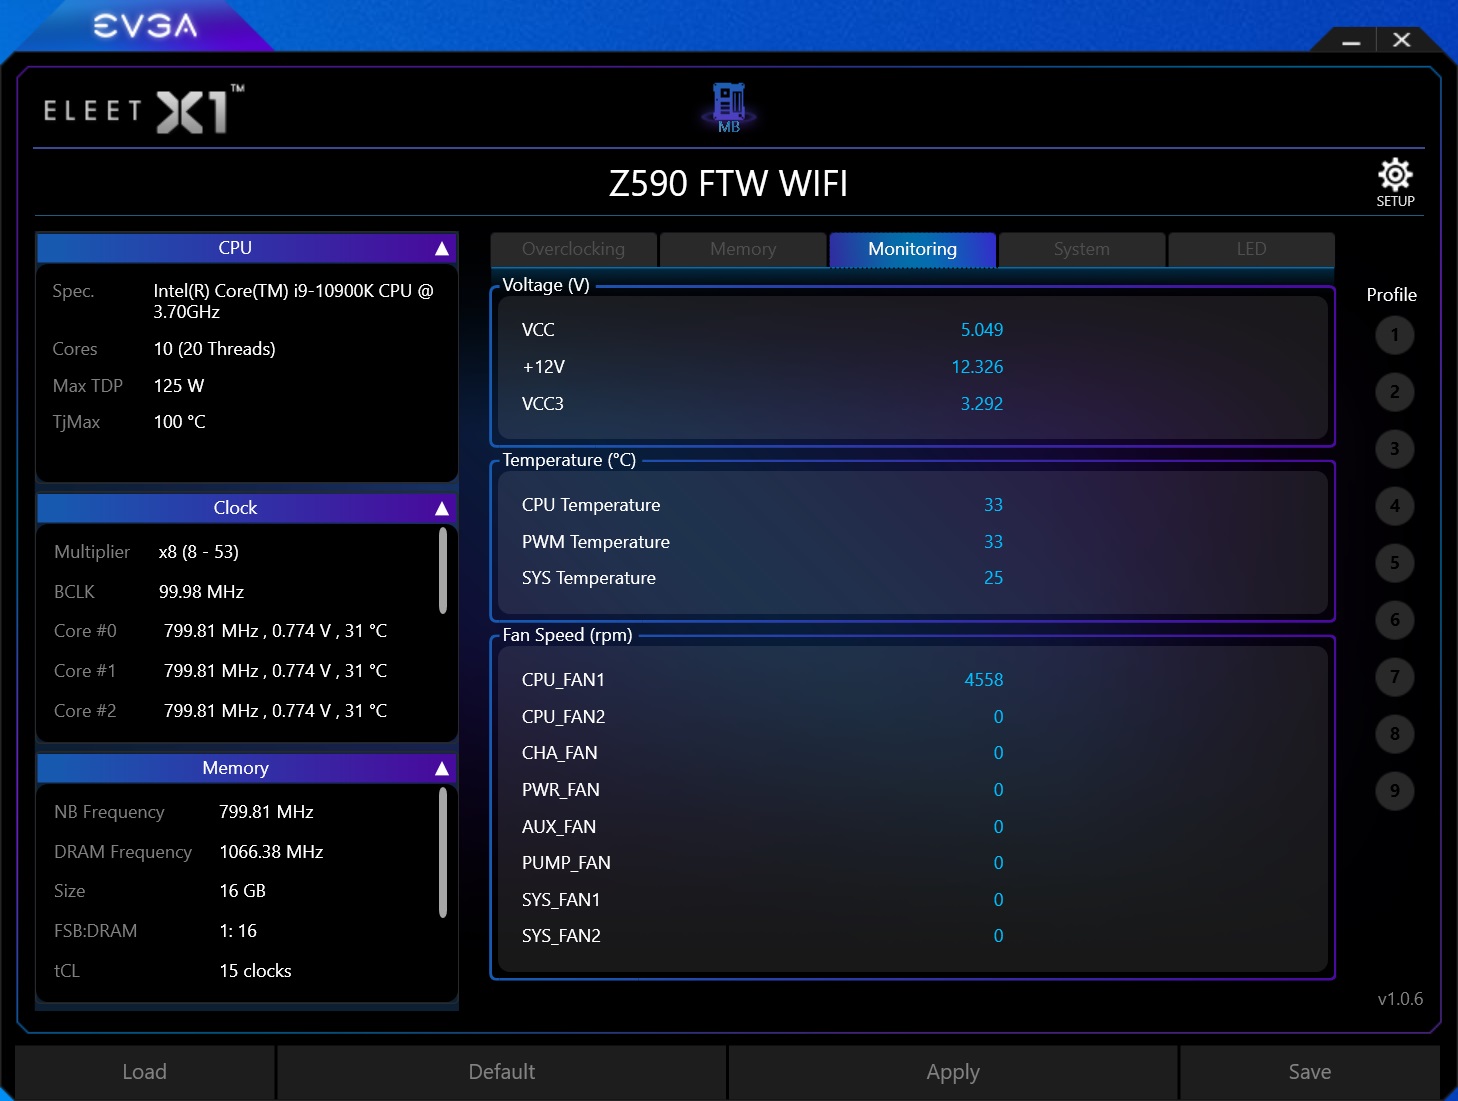The image size is (1458, 1101).
Task: Select Profile 3
Action: (1394, 449)
